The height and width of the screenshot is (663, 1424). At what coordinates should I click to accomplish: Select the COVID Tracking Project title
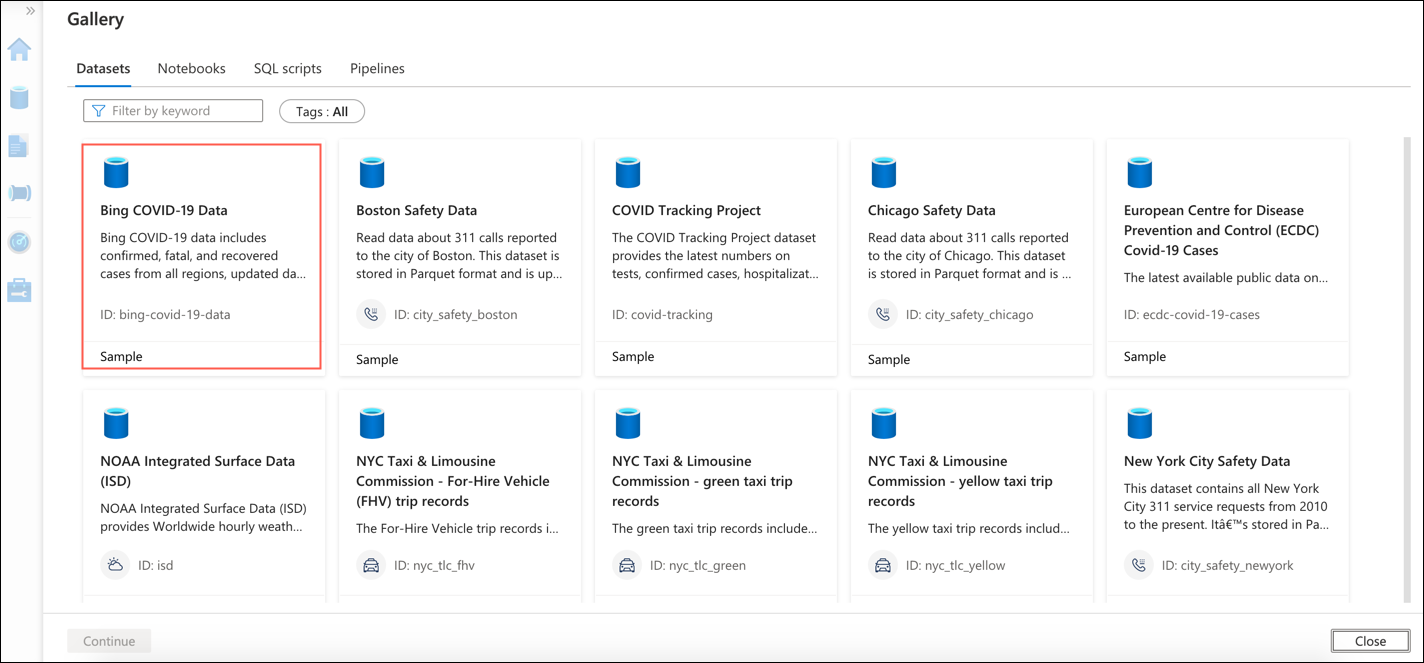pos(687,211)
